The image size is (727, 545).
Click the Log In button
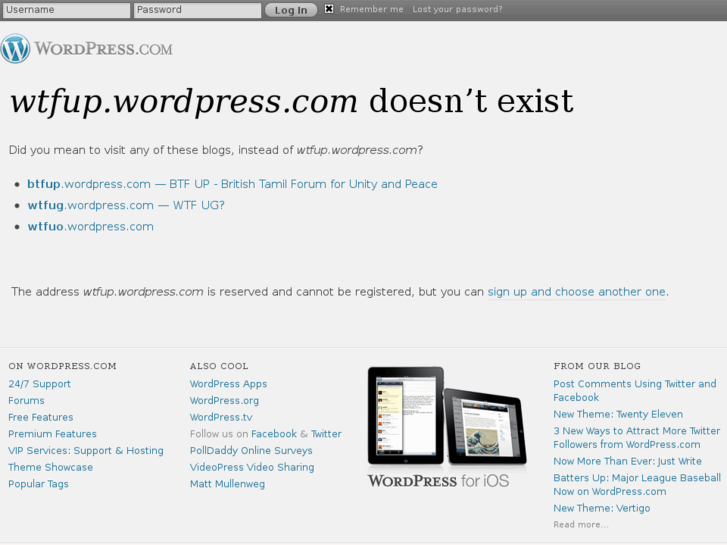click(291, 10)
